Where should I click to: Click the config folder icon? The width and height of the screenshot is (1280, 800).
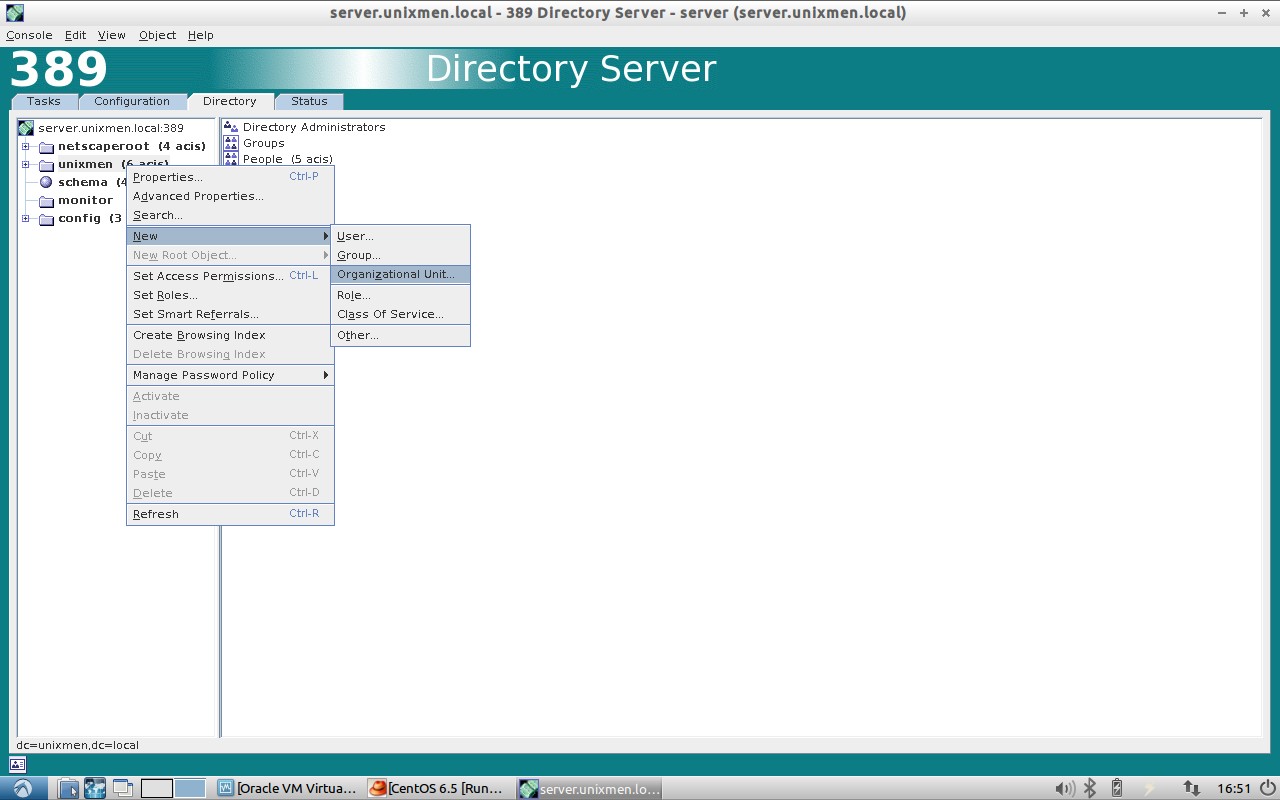click(46, 219)
